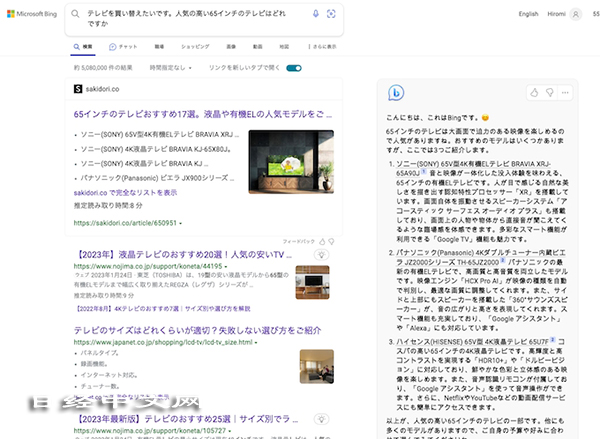The width and height of the screenshot is (600, 439).
Task: Dislike the Bing chat answer with thumbs down
Action: (549, 93)
